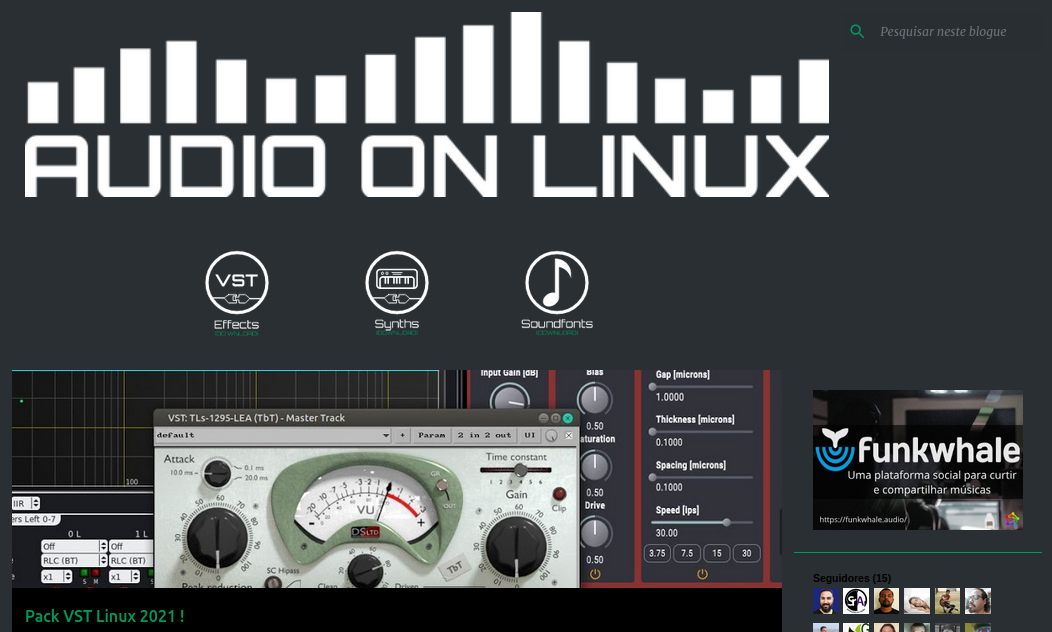Click the Audio on Linux logo
1052x632 pixels.
pos(427,105)
